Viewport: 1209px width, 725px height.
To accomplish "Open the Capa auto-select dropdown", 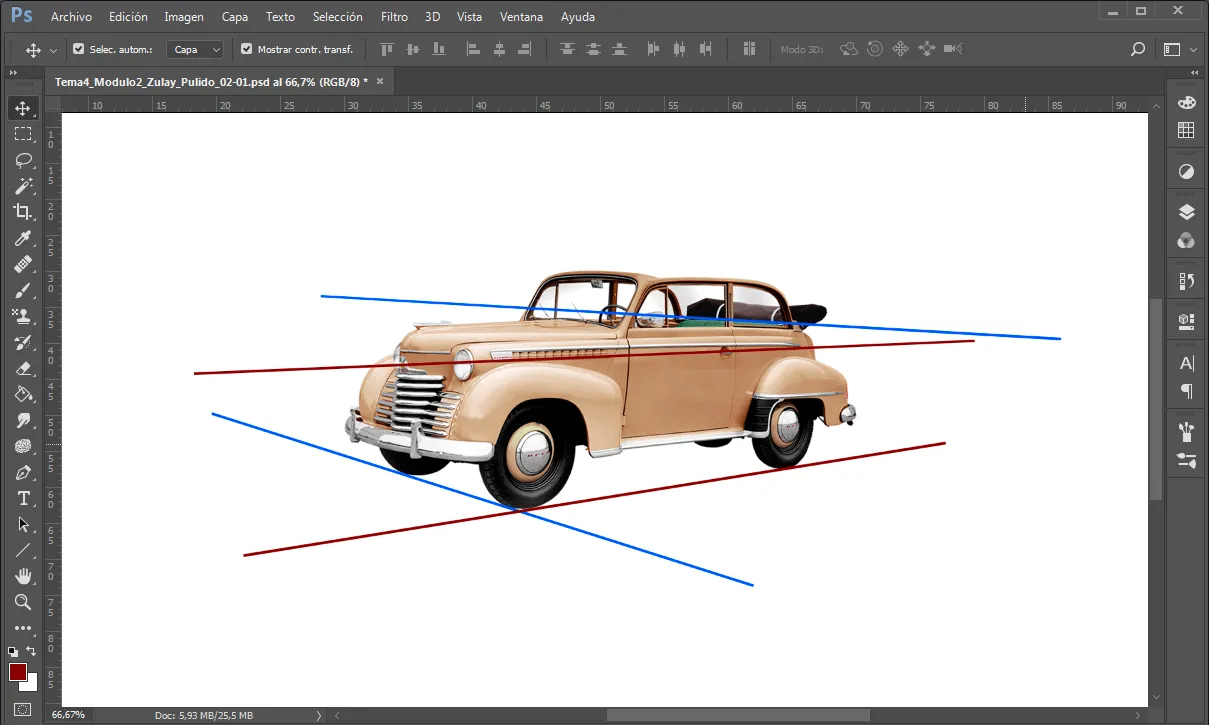I will [x=196, y=49].
